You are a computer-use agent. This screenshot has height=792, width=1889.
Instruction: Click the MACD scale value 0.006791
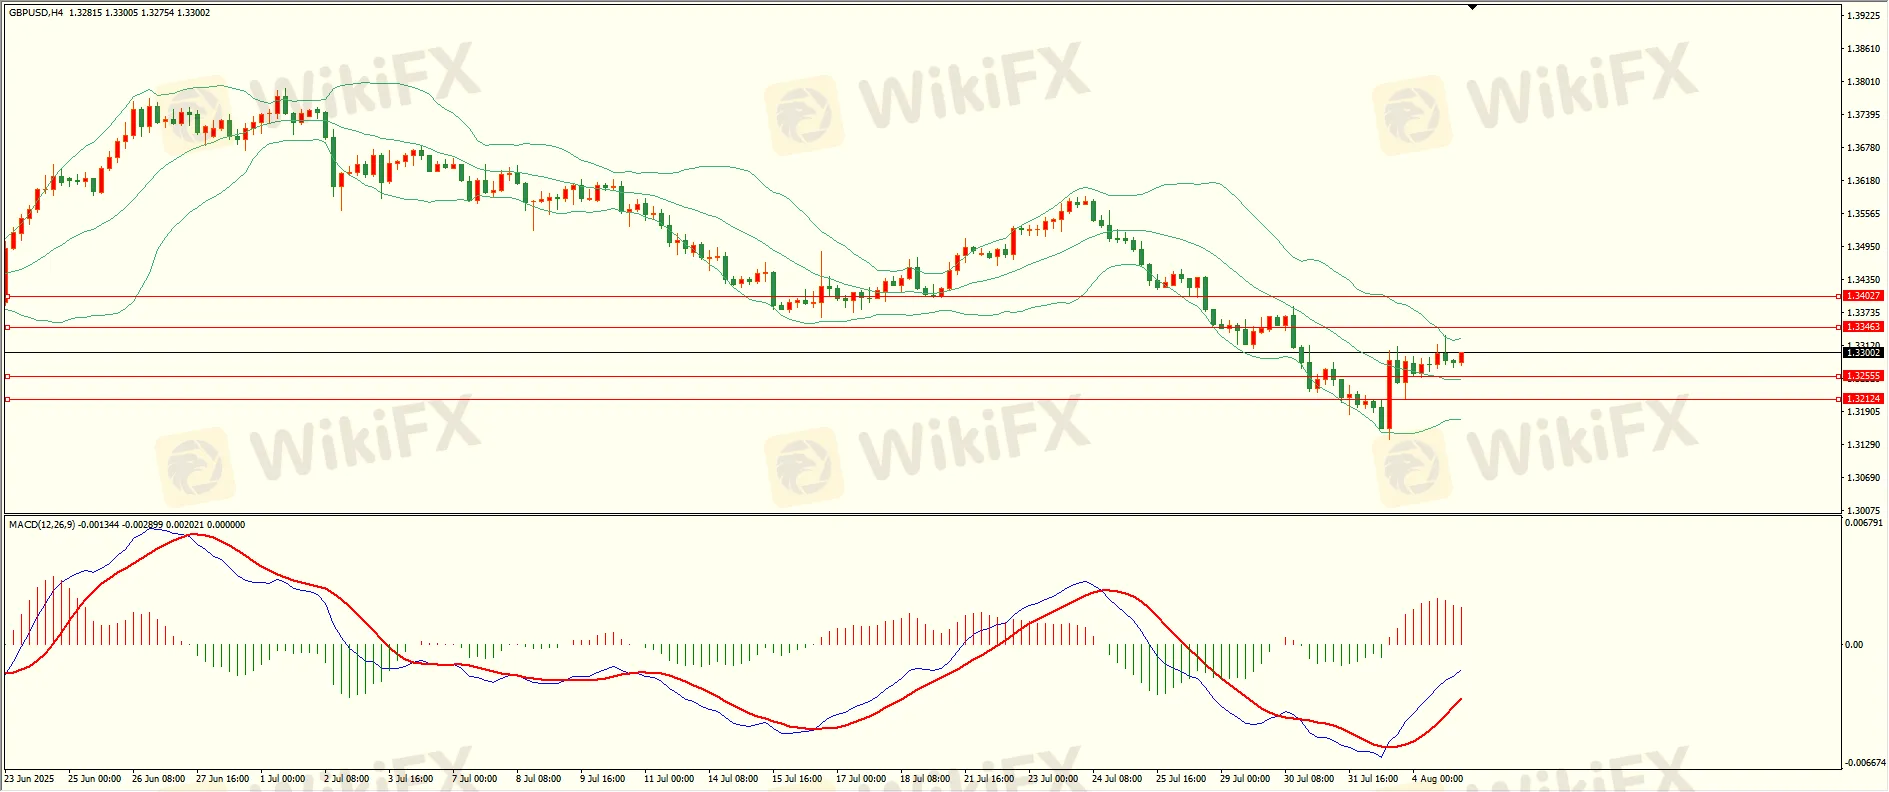pos(1864,523)
